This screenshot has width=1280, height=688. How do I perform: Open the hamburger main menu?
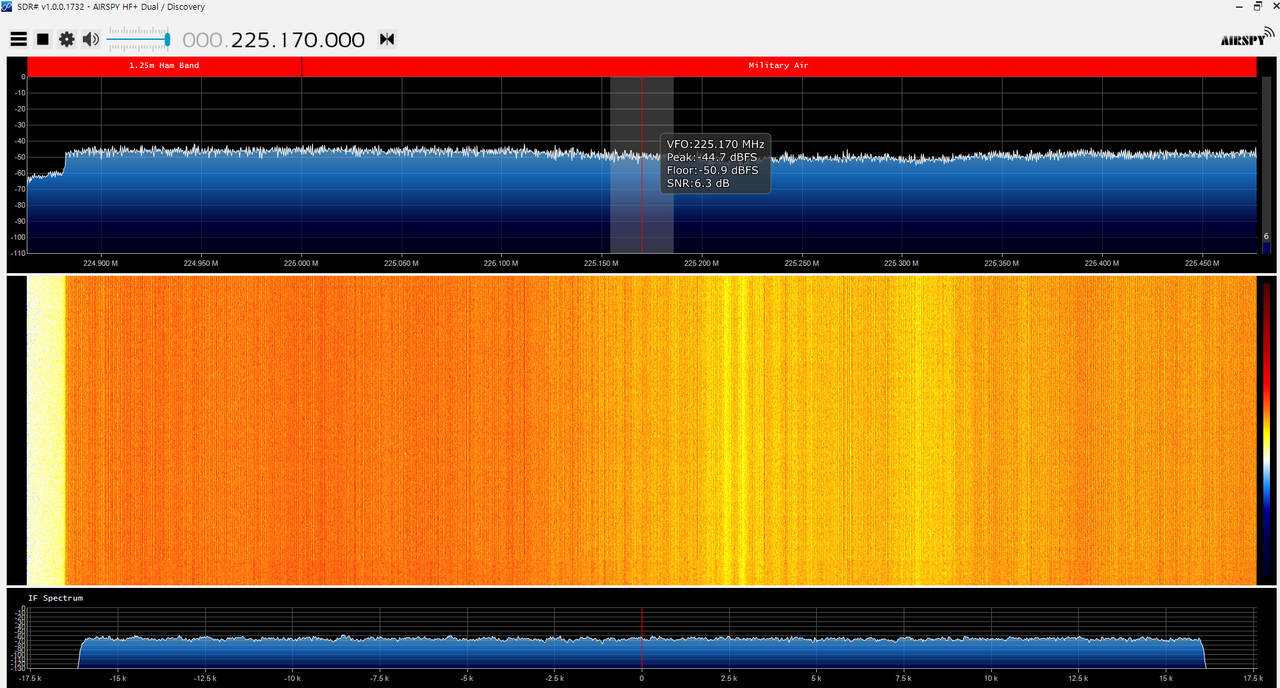pyautogui.click(x=18, y=40)
